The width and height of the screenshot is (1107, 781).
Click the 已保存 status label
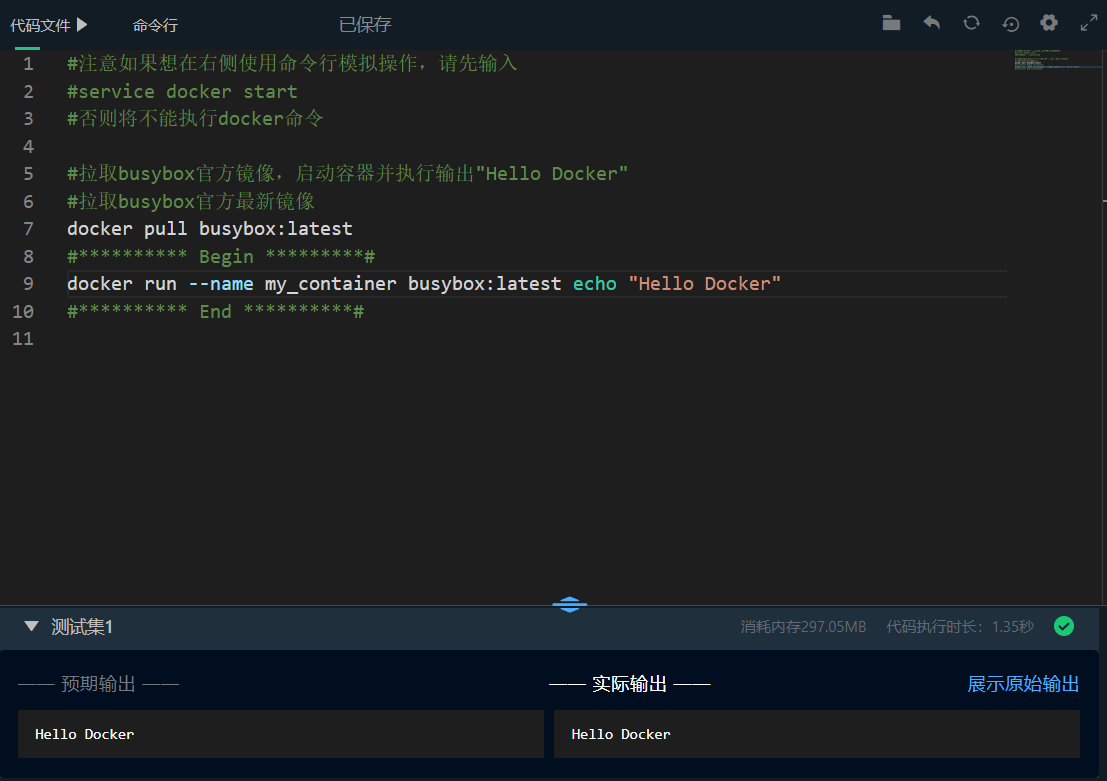point(364,23)
